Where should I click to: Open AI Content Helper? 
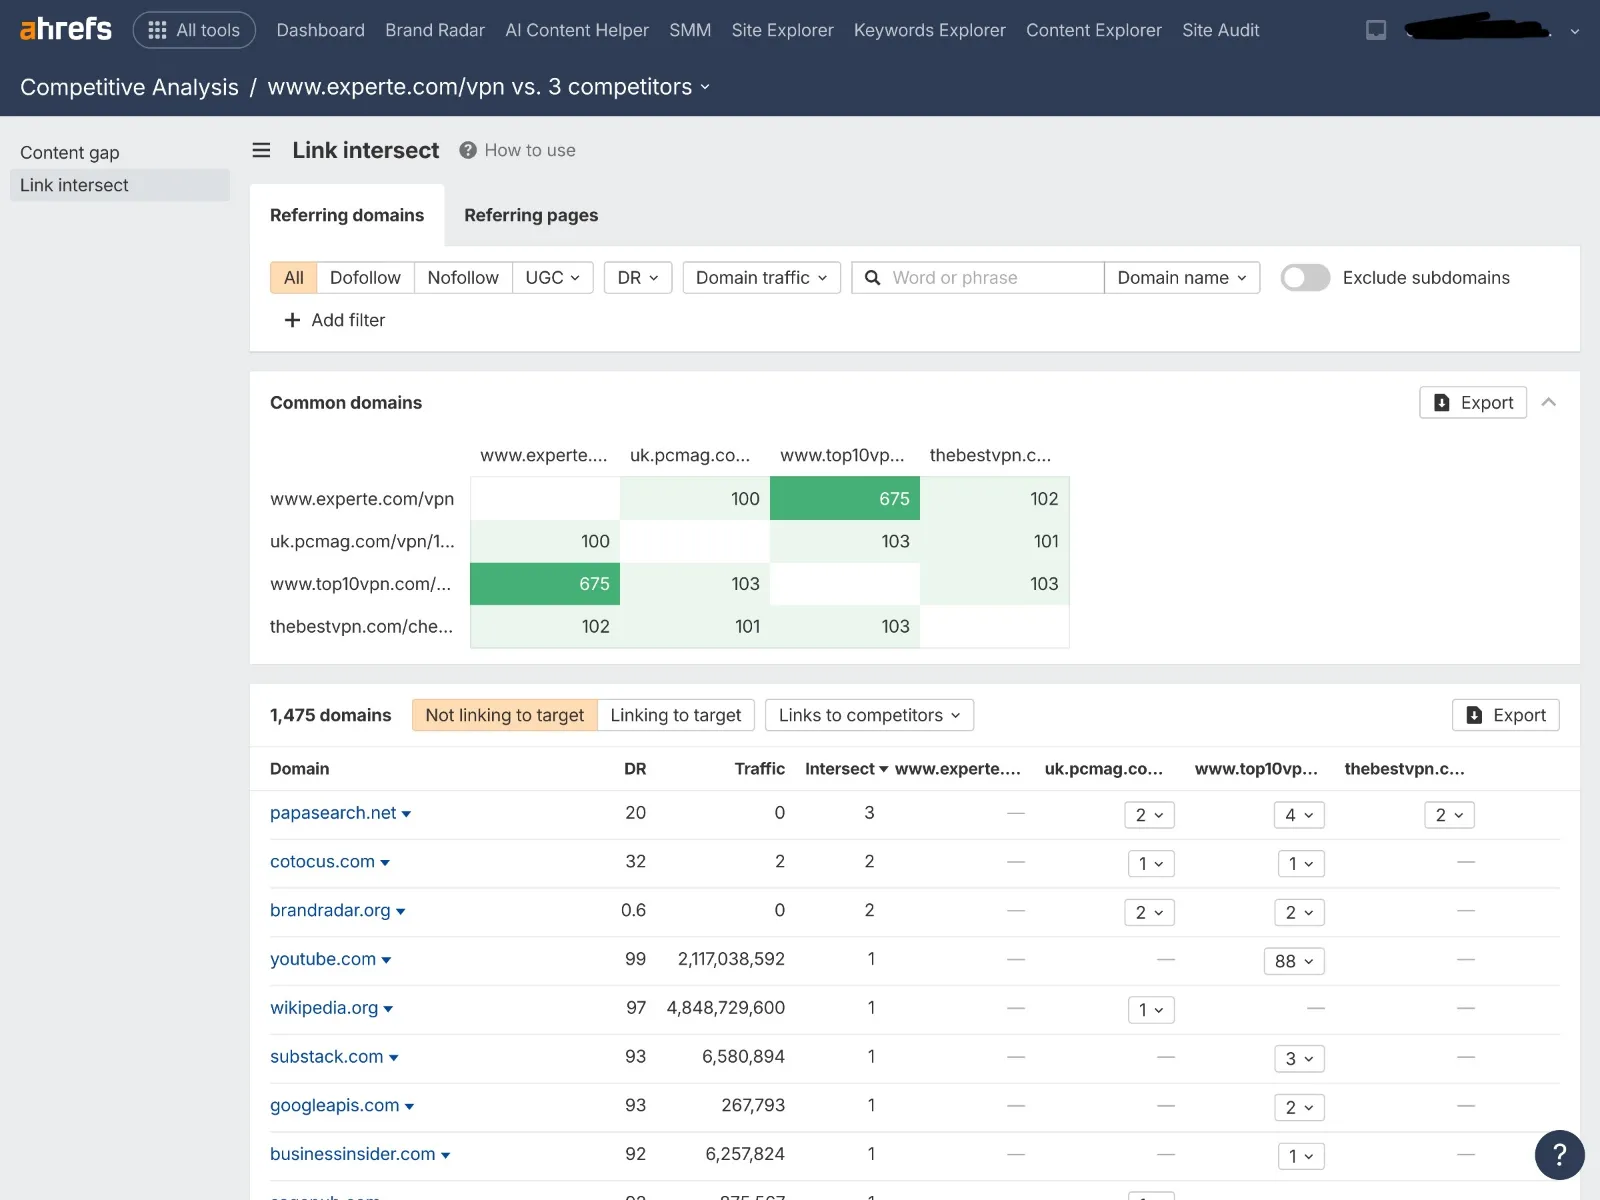tap(577, 30)
